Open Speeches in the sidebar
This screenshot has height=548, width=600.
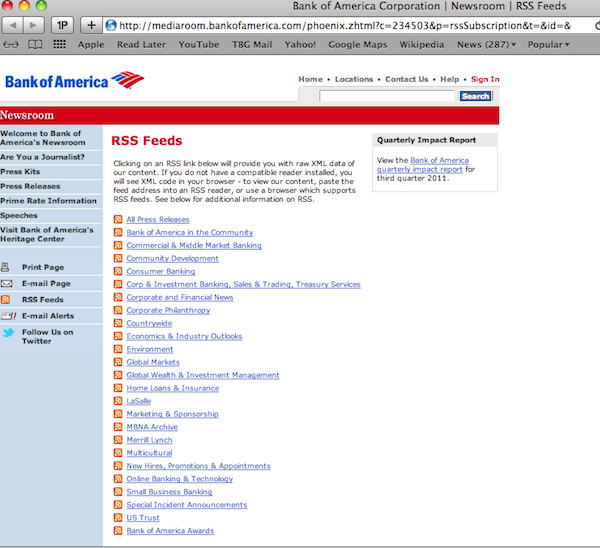click(19, 215)
